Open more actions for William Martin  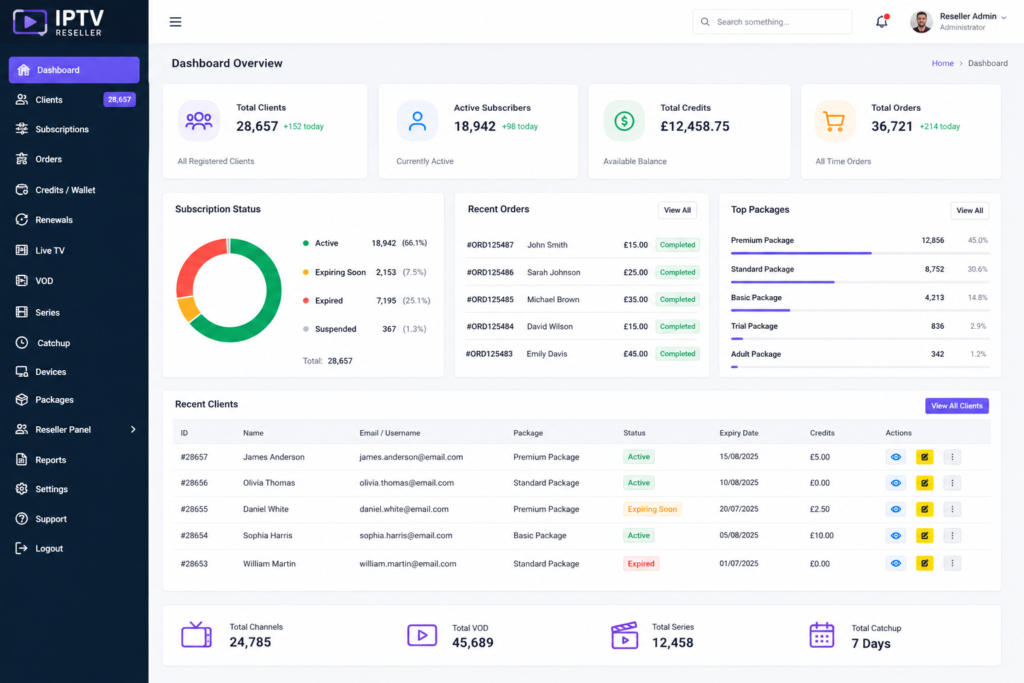point(952,563)
